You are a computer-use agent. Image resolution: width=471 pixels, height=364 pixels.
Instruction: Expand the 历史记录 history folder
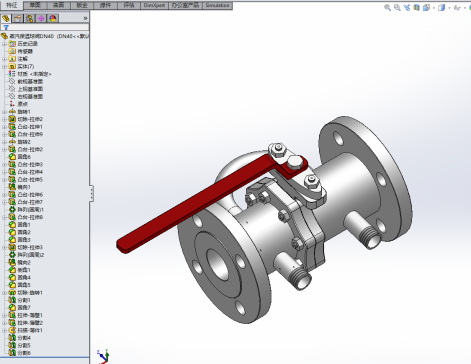pyautogui.click(x=4, y=44)
